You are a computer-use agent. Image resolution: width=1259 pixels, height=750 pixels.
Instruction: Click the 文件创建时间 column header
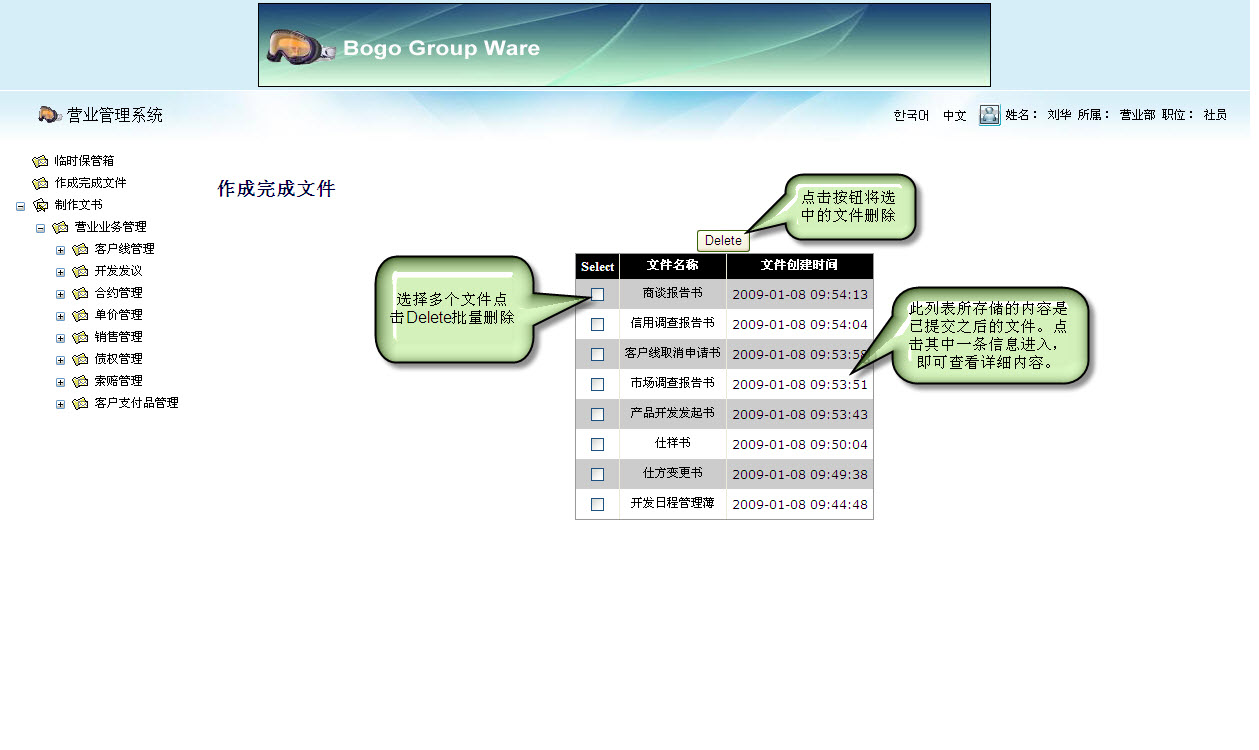coord(798,265)
